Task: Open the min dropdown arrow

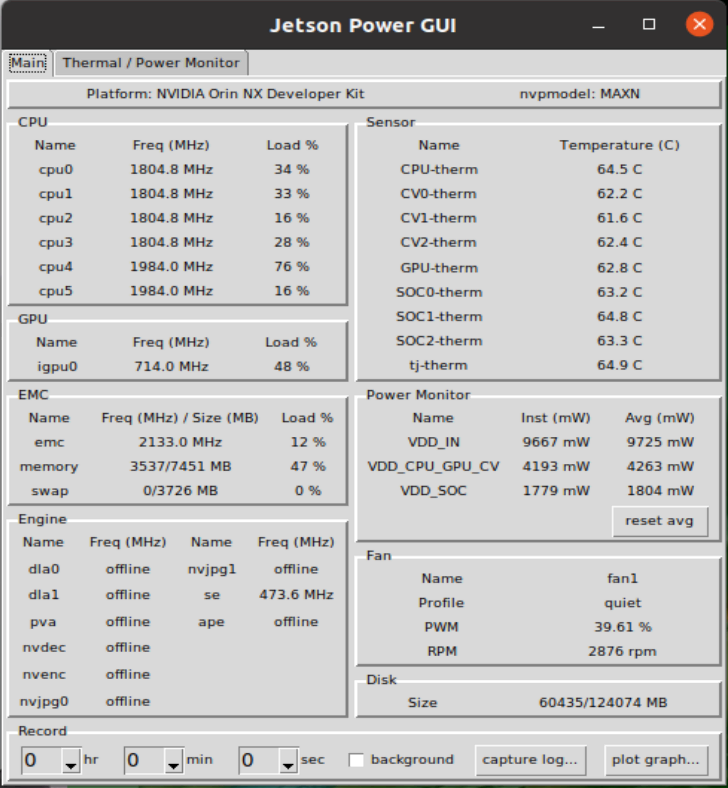Action: (173, 760)
